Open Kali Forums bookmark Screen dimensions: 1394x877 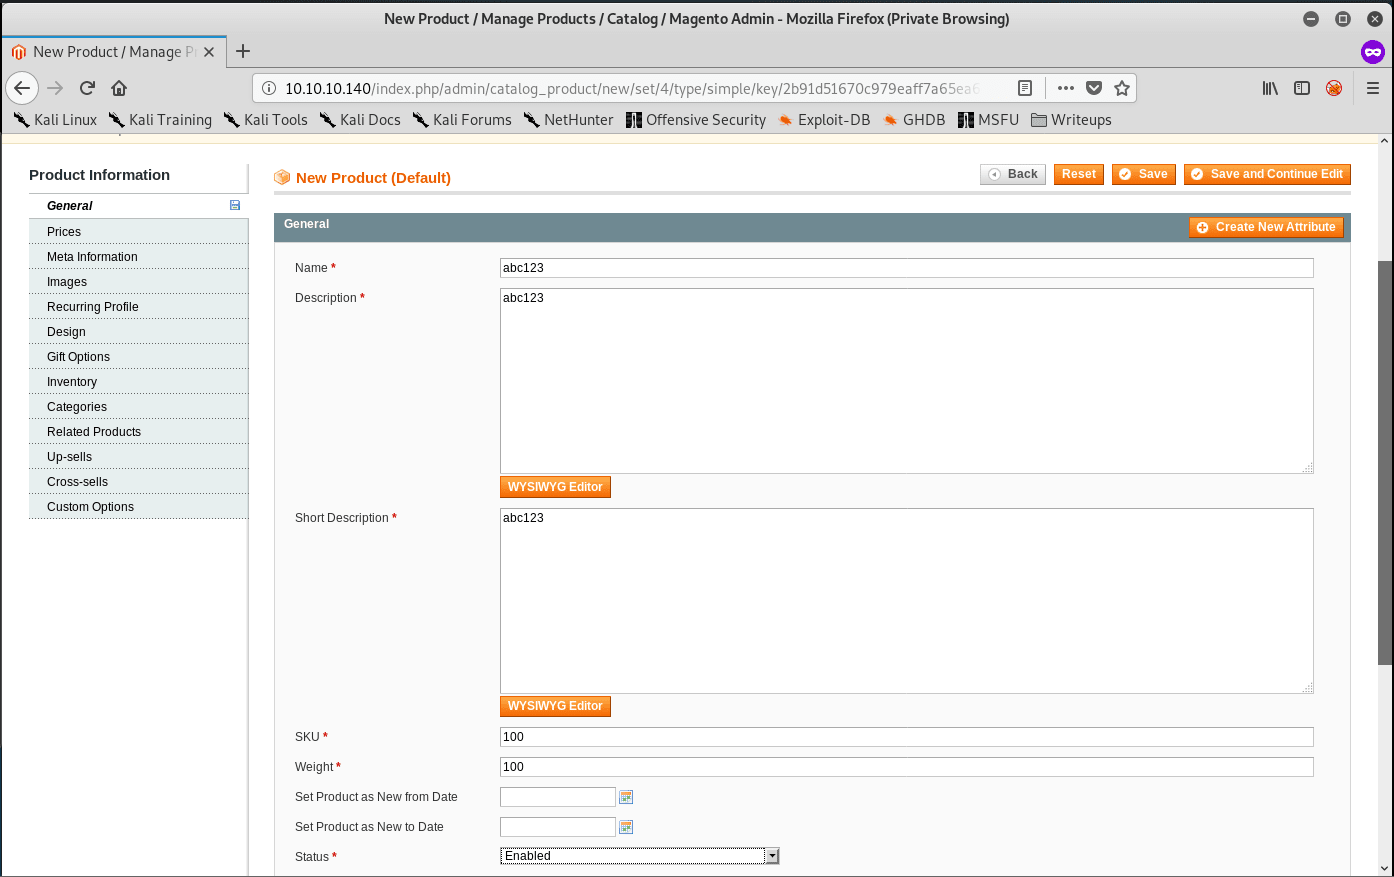click(x=462, y=120)
